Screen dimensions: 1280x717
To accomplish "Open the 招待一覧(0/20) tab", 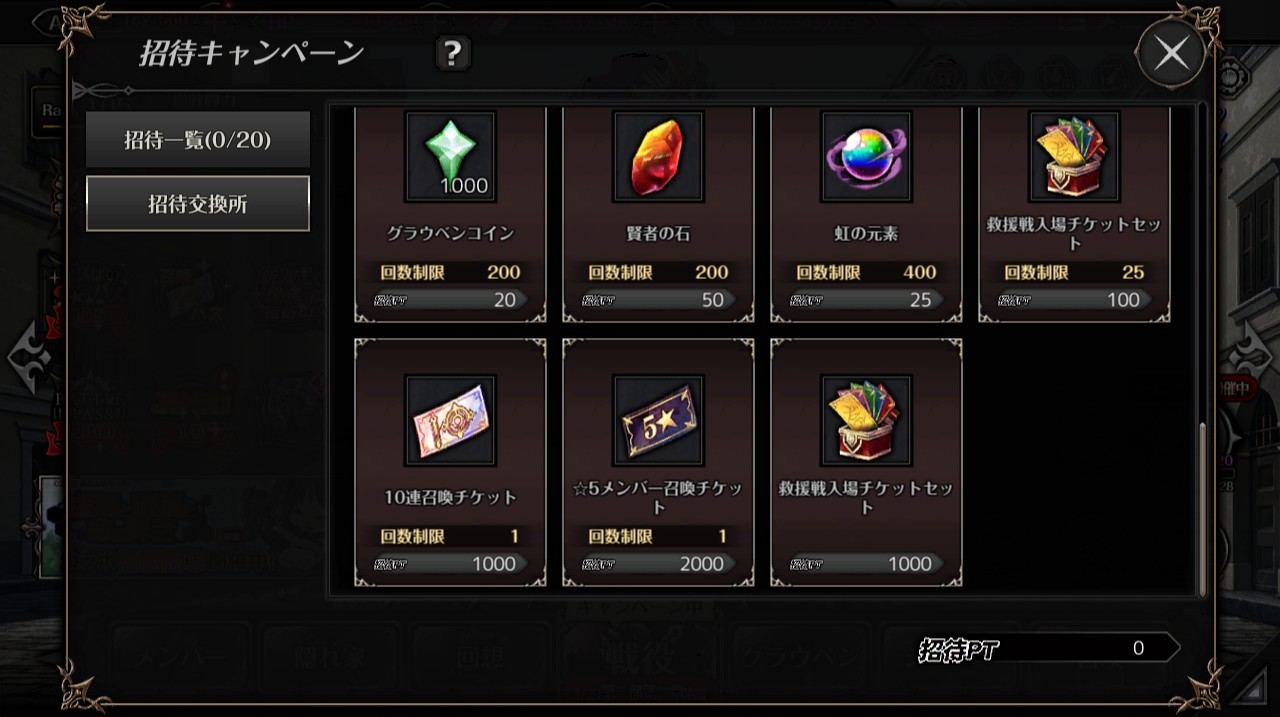I will click(x=198, y=139).
